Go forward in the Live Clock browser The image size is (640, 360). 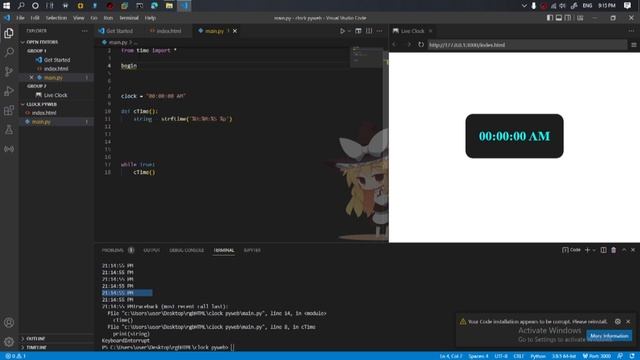409,44
